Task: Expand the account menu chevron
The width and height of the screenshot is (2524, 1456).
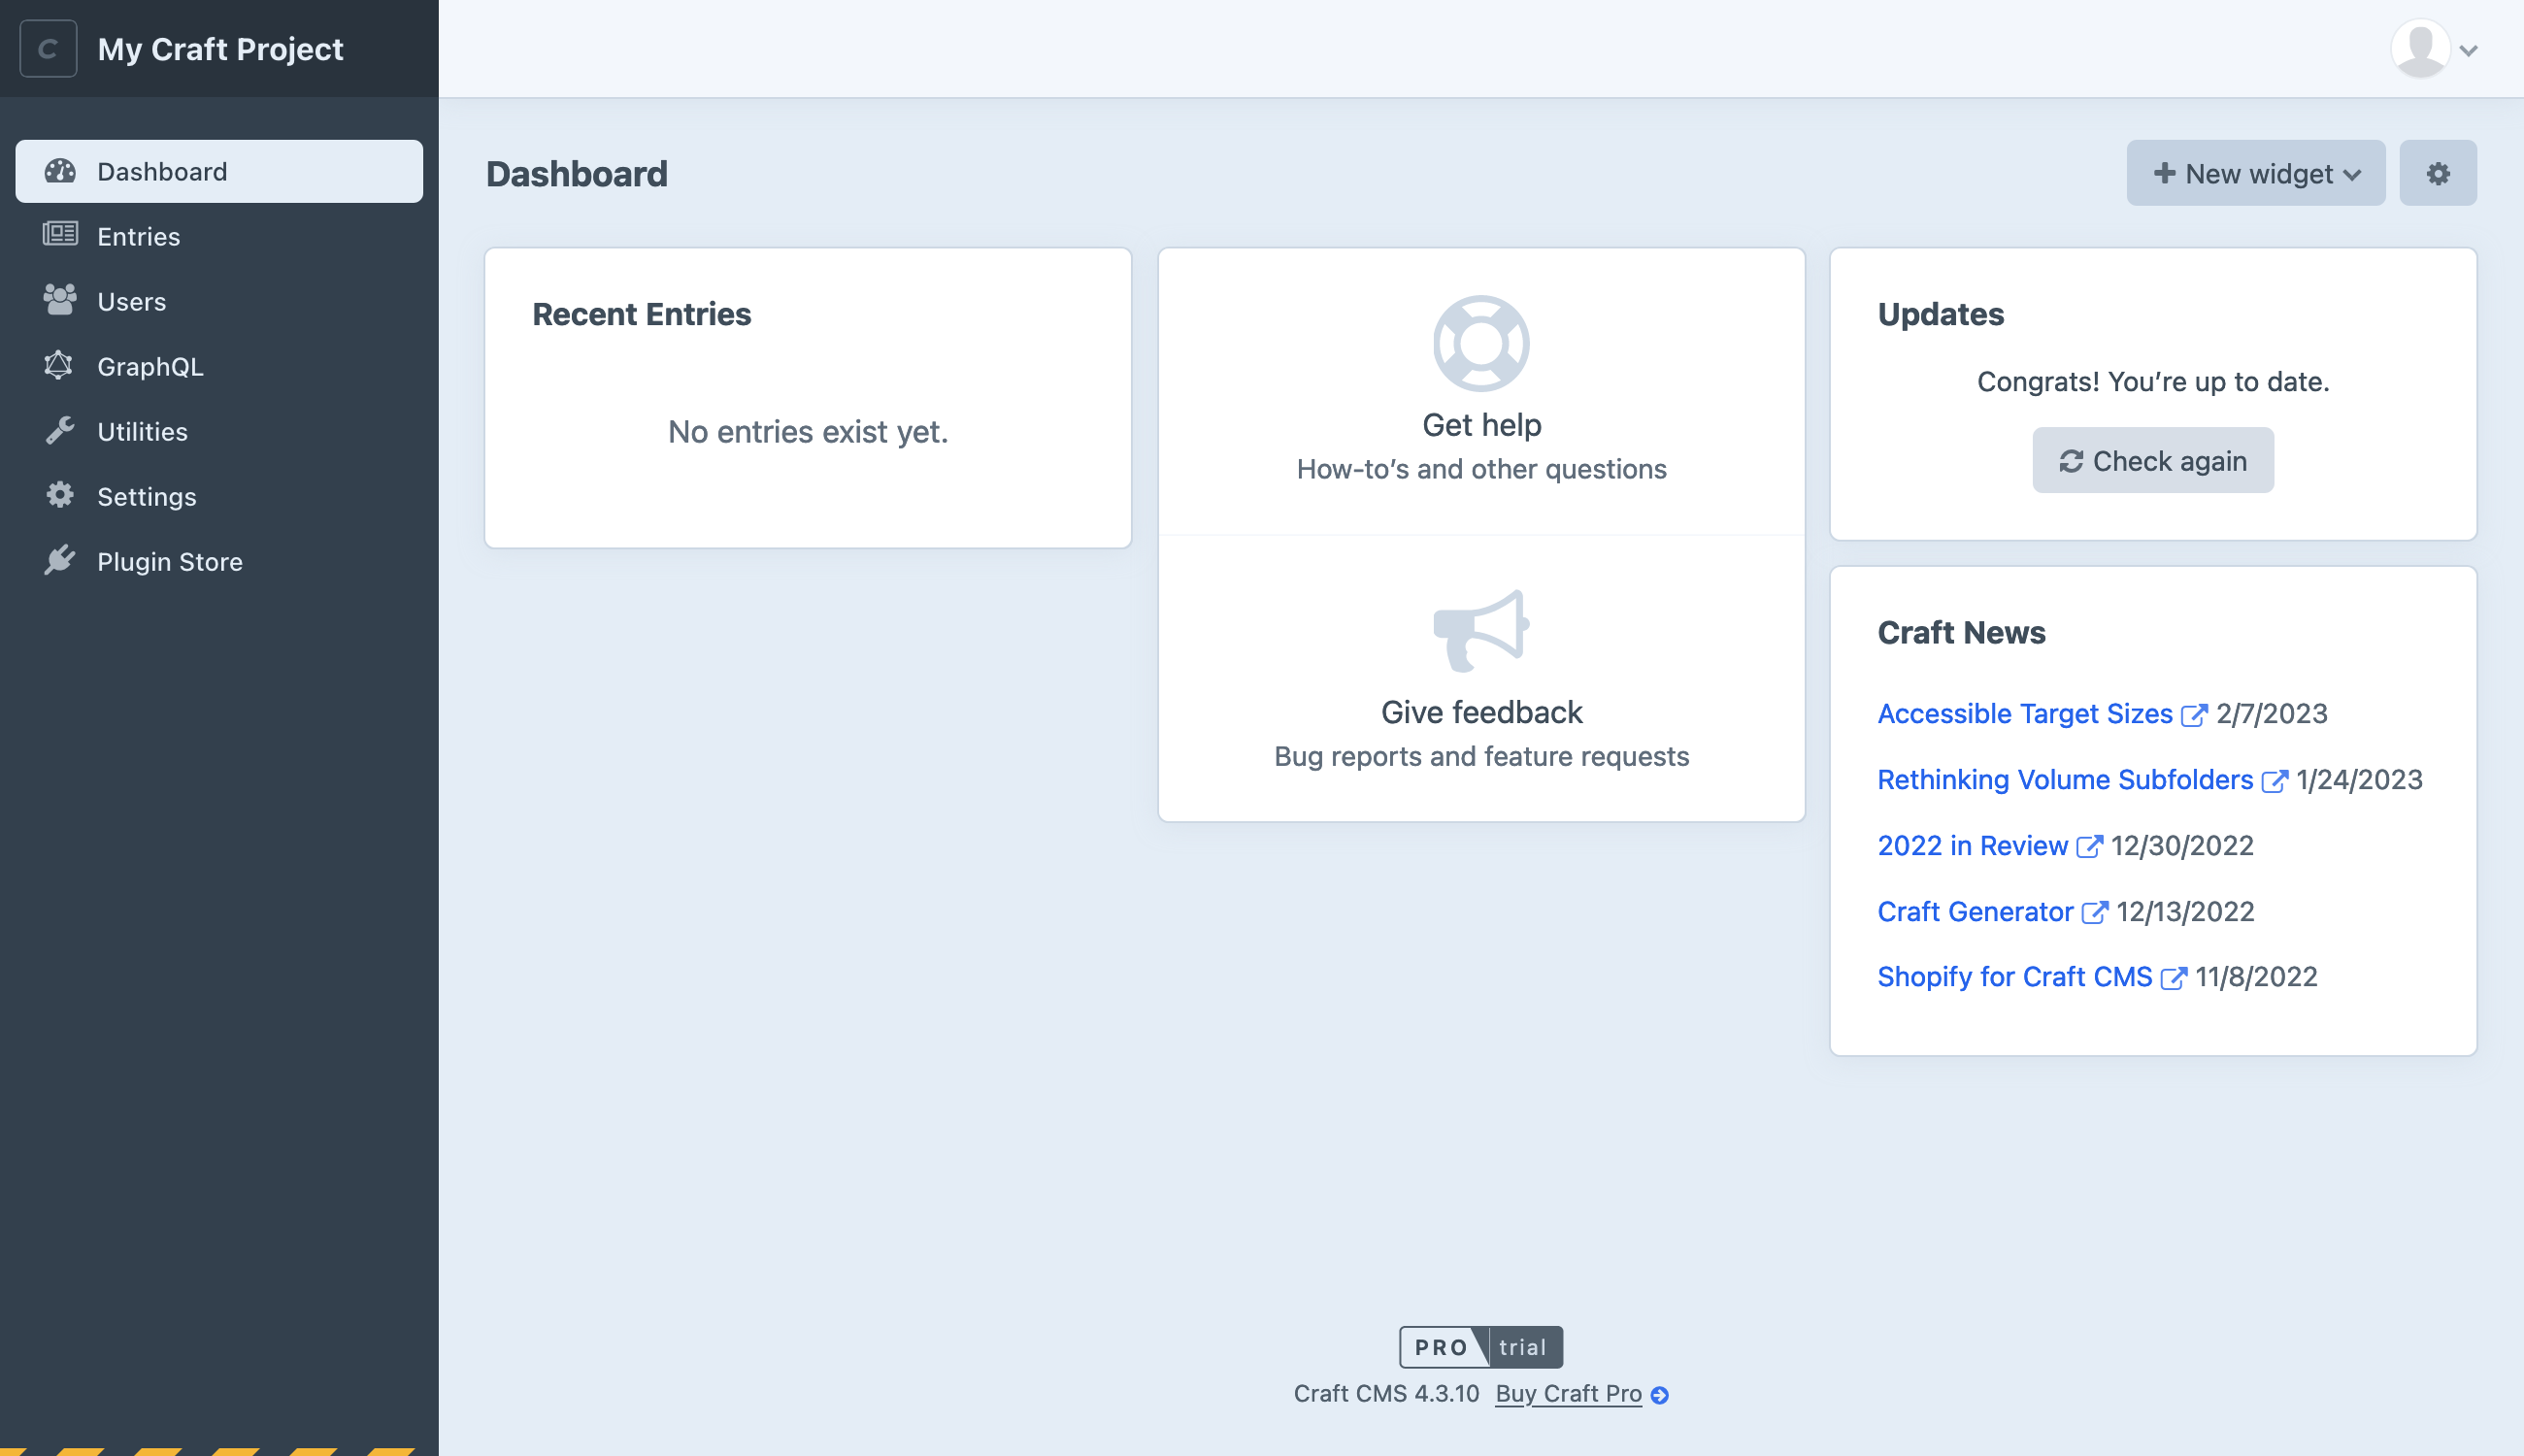Action: [2469, 50]
